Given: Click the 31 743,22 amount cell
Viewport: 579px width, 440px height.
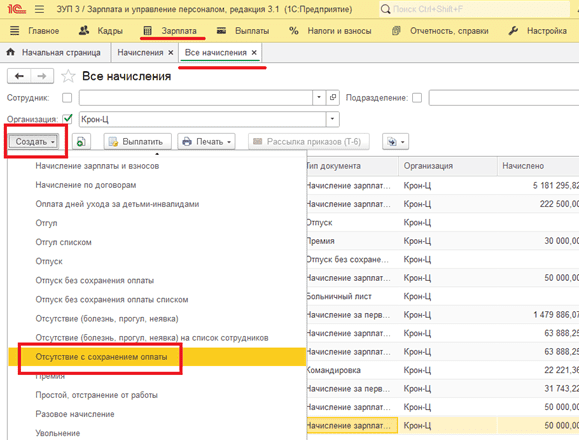Looking at the screenshot, I should click(538, 389).
